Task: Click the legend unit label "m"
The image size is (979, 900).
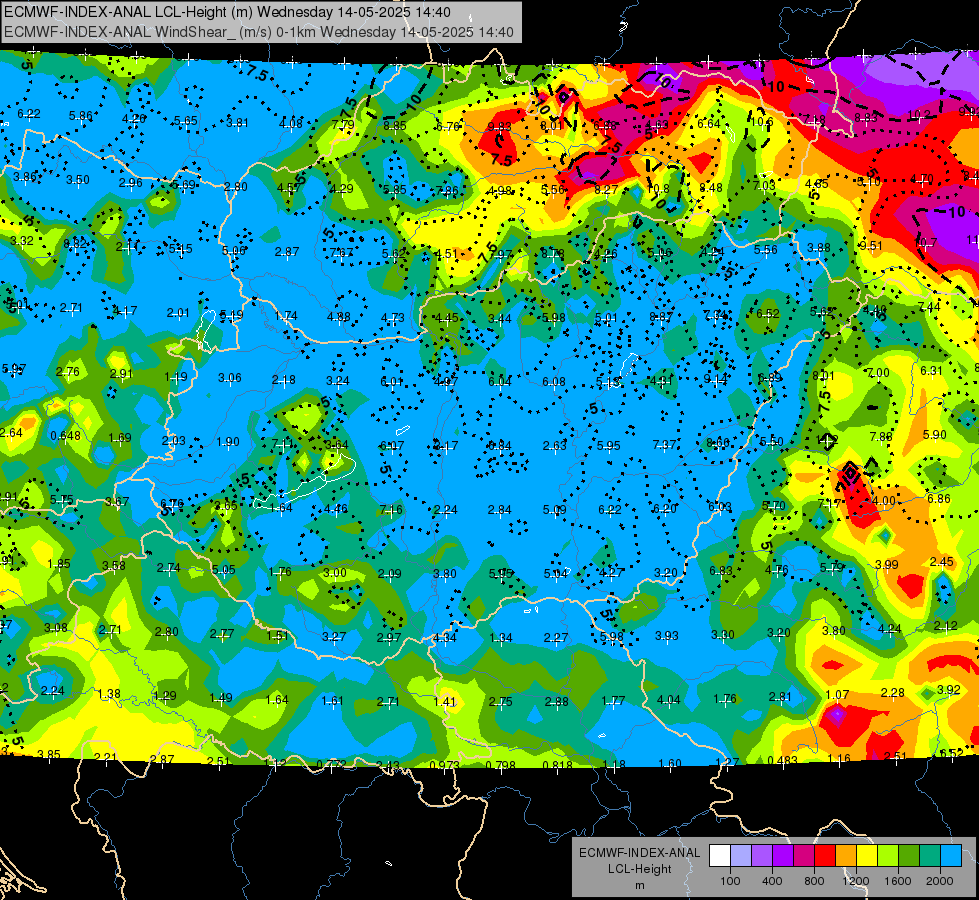Action: point(639,885)
